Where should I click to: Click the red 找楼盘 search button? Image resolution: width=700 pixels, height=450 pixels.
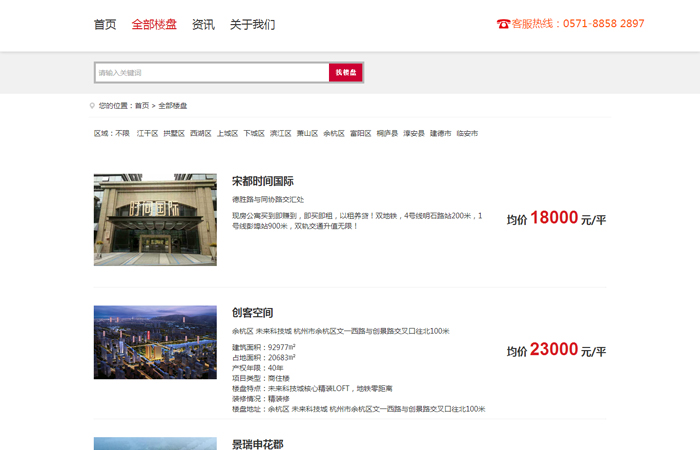[346, 72]
